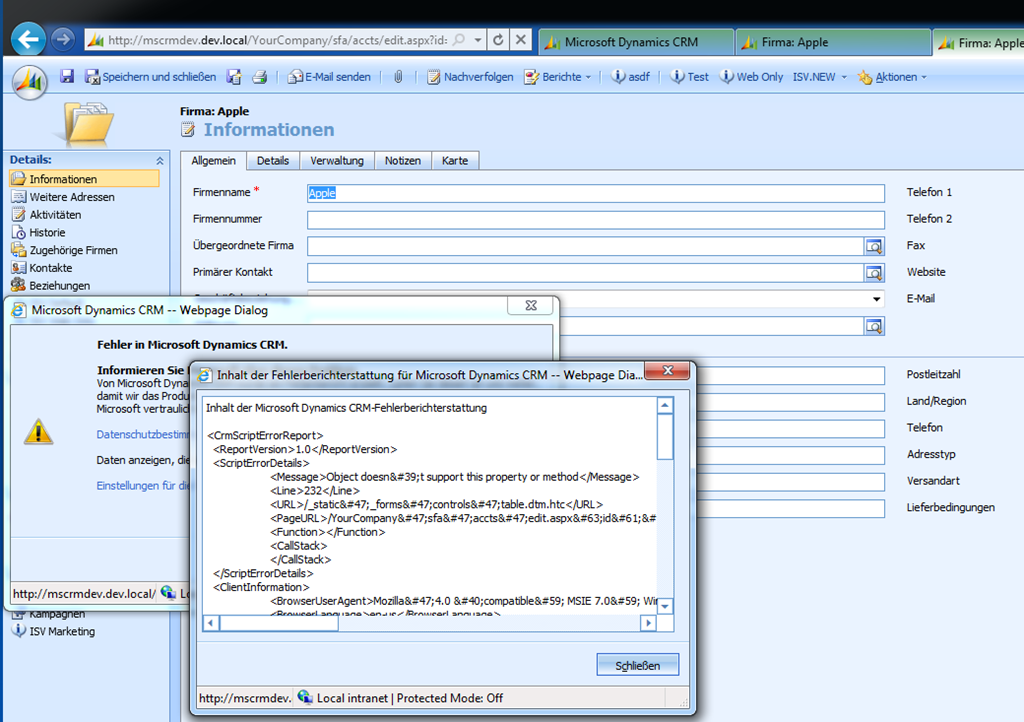
Task: Click the horizontal scrollbar thumb in report
Action: click(x=279, y=623)
